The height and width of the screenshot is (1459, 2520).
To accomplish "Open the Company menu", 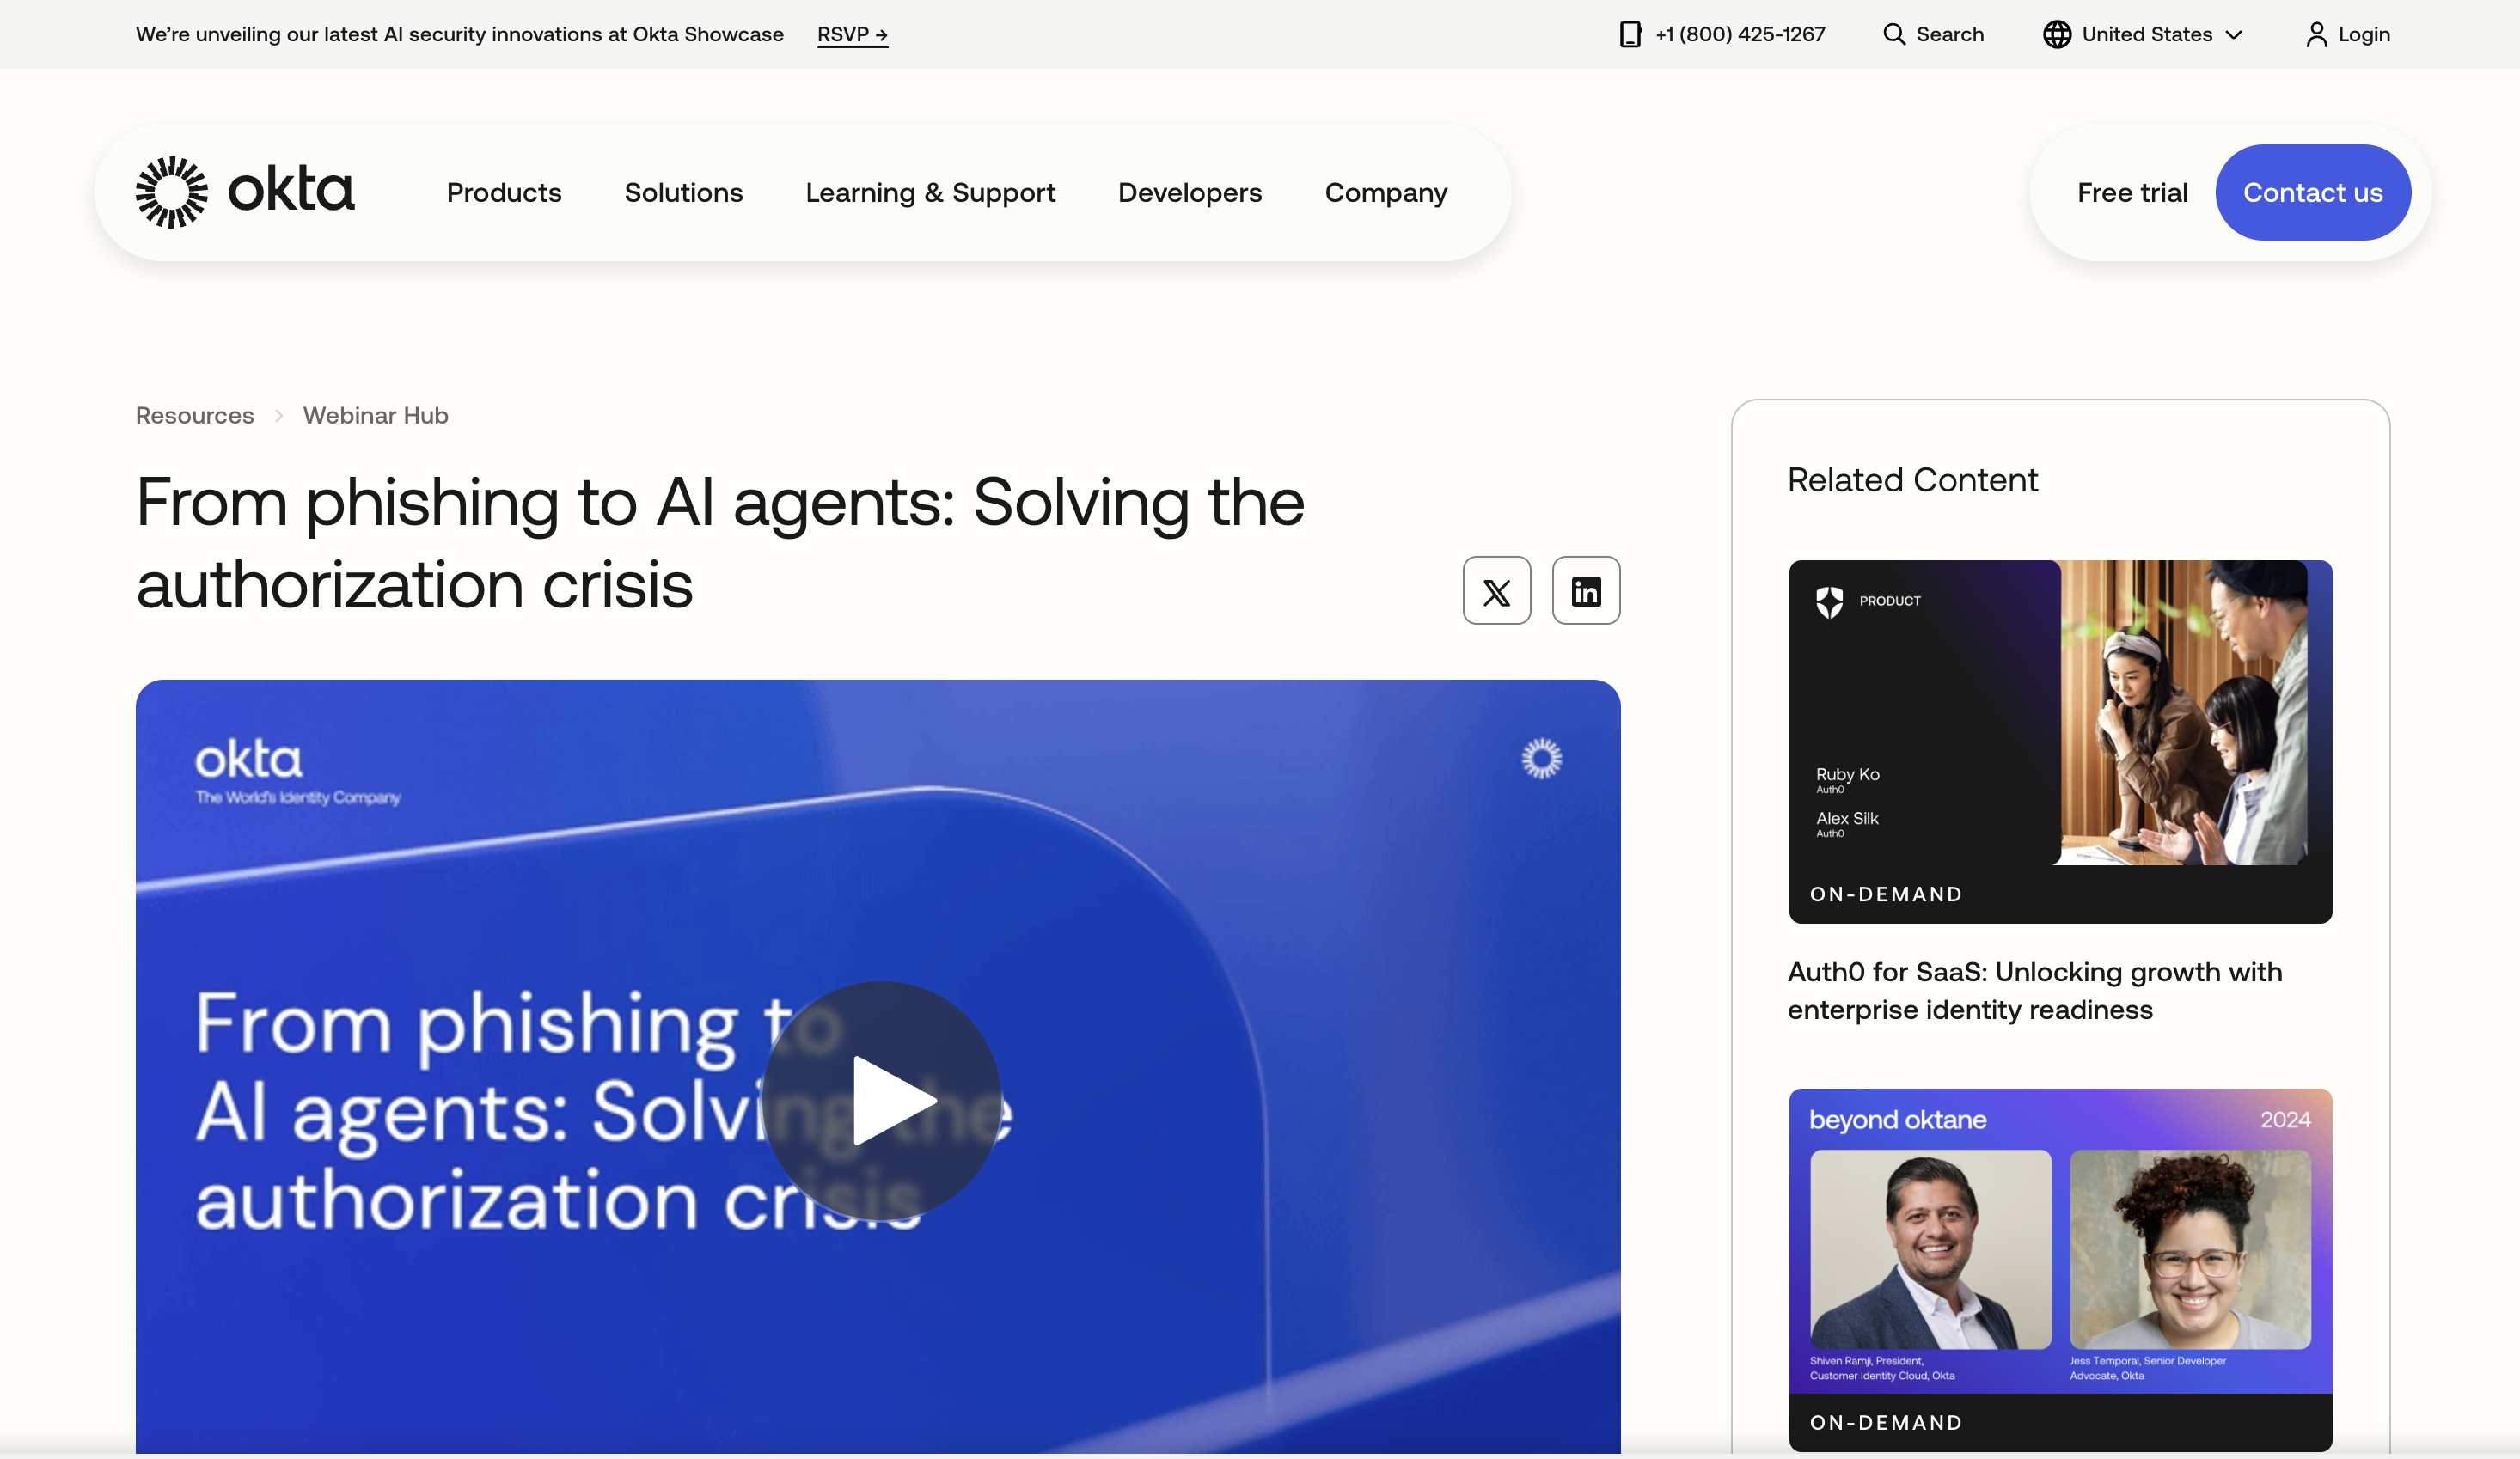I will 1386,192.
